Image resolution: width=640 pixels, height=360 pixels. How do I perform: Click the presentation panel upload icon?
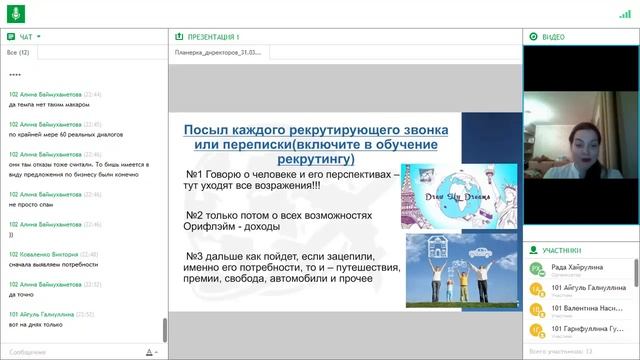point(179,37)
